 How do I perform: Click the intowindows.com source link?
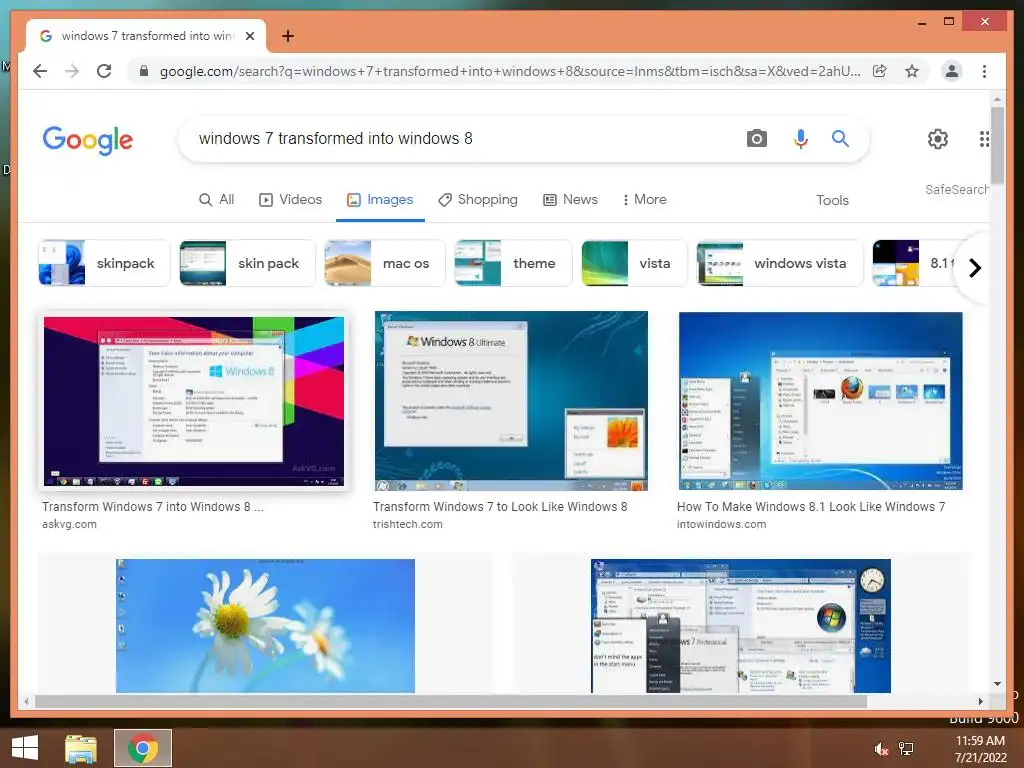click(x=722, y=524)
